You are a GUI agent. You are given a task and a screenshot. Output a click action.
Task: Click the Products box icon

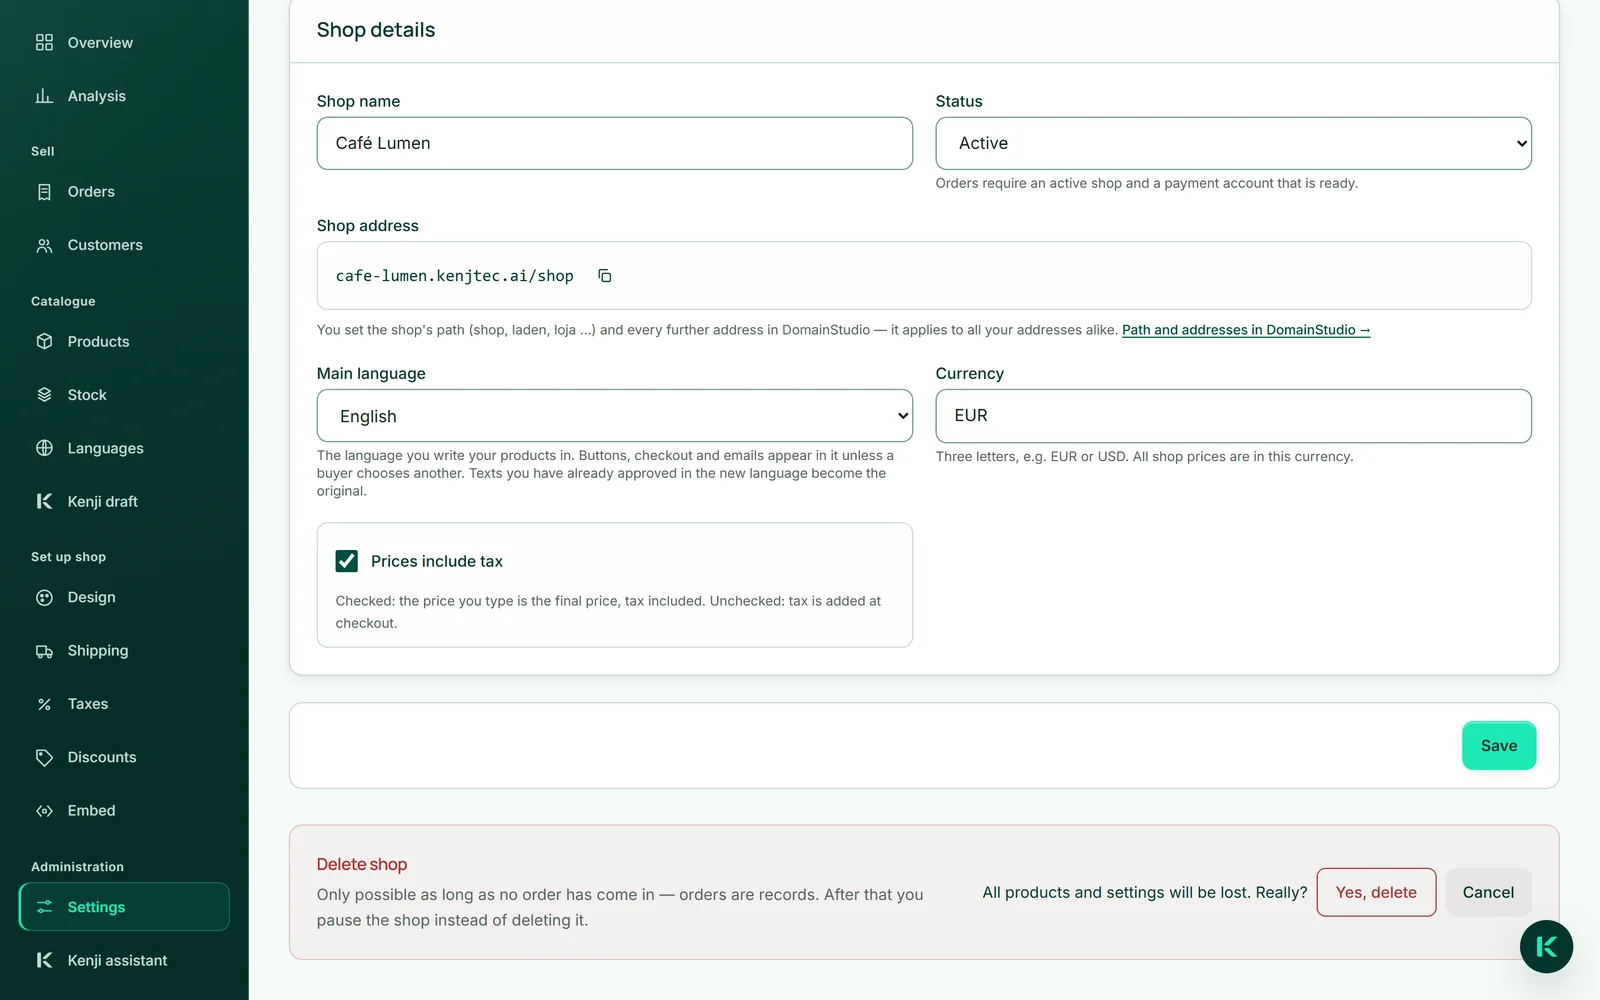point(44,341)
